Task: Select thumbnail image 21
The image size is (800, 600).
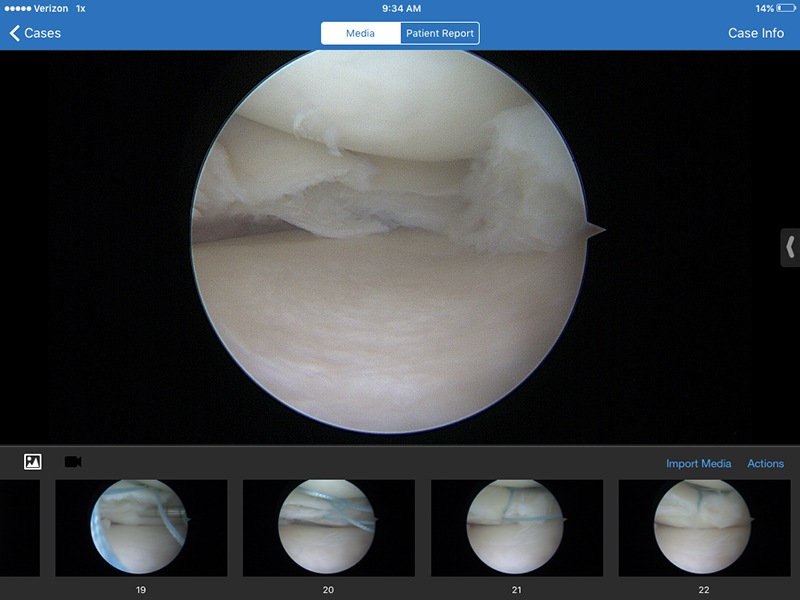Action: pyautogui.click(x=517, y=528)
